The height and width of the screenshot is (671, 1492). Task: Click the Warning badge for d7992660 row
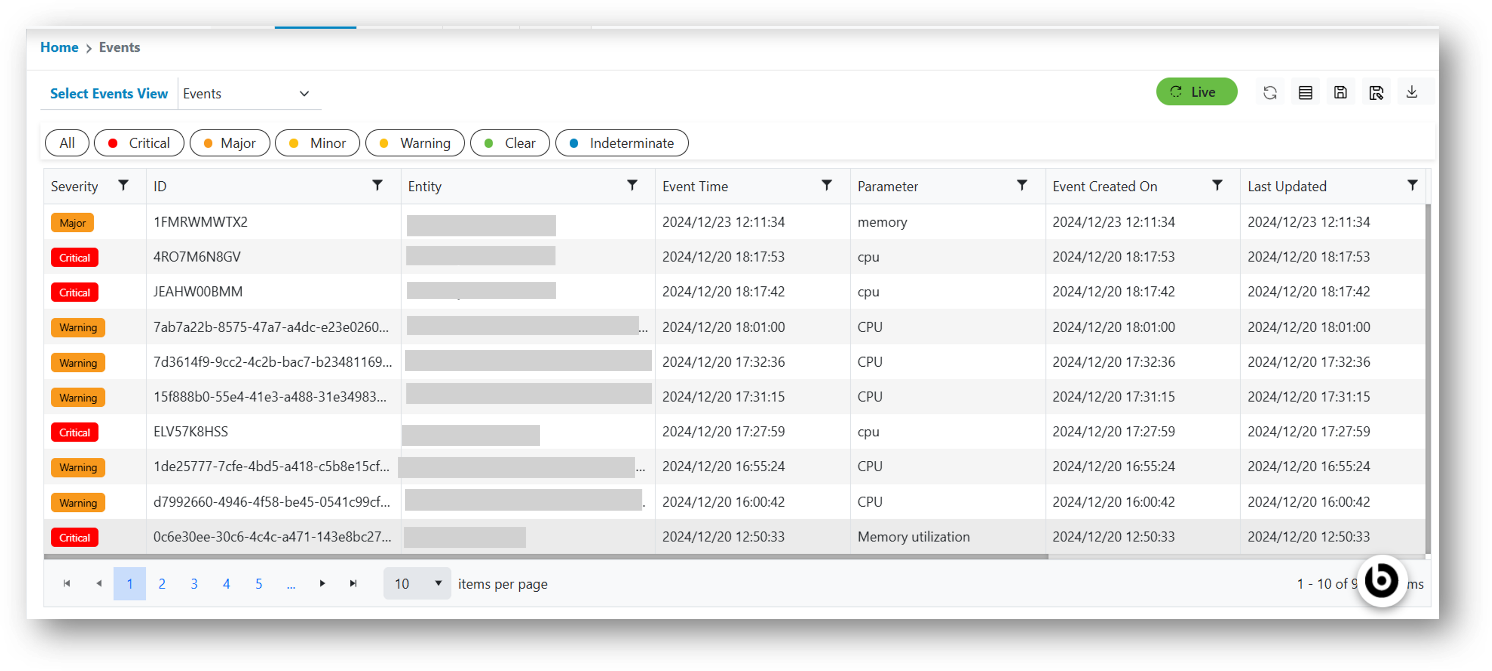78,502
